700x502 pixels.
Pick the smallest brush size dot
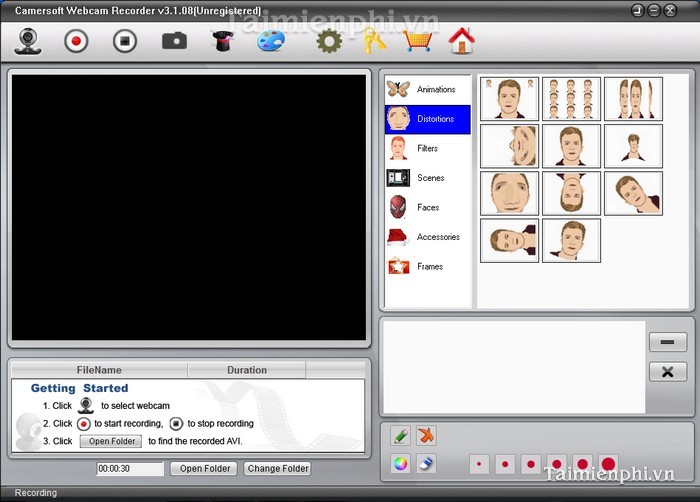(x=479, y=464)
